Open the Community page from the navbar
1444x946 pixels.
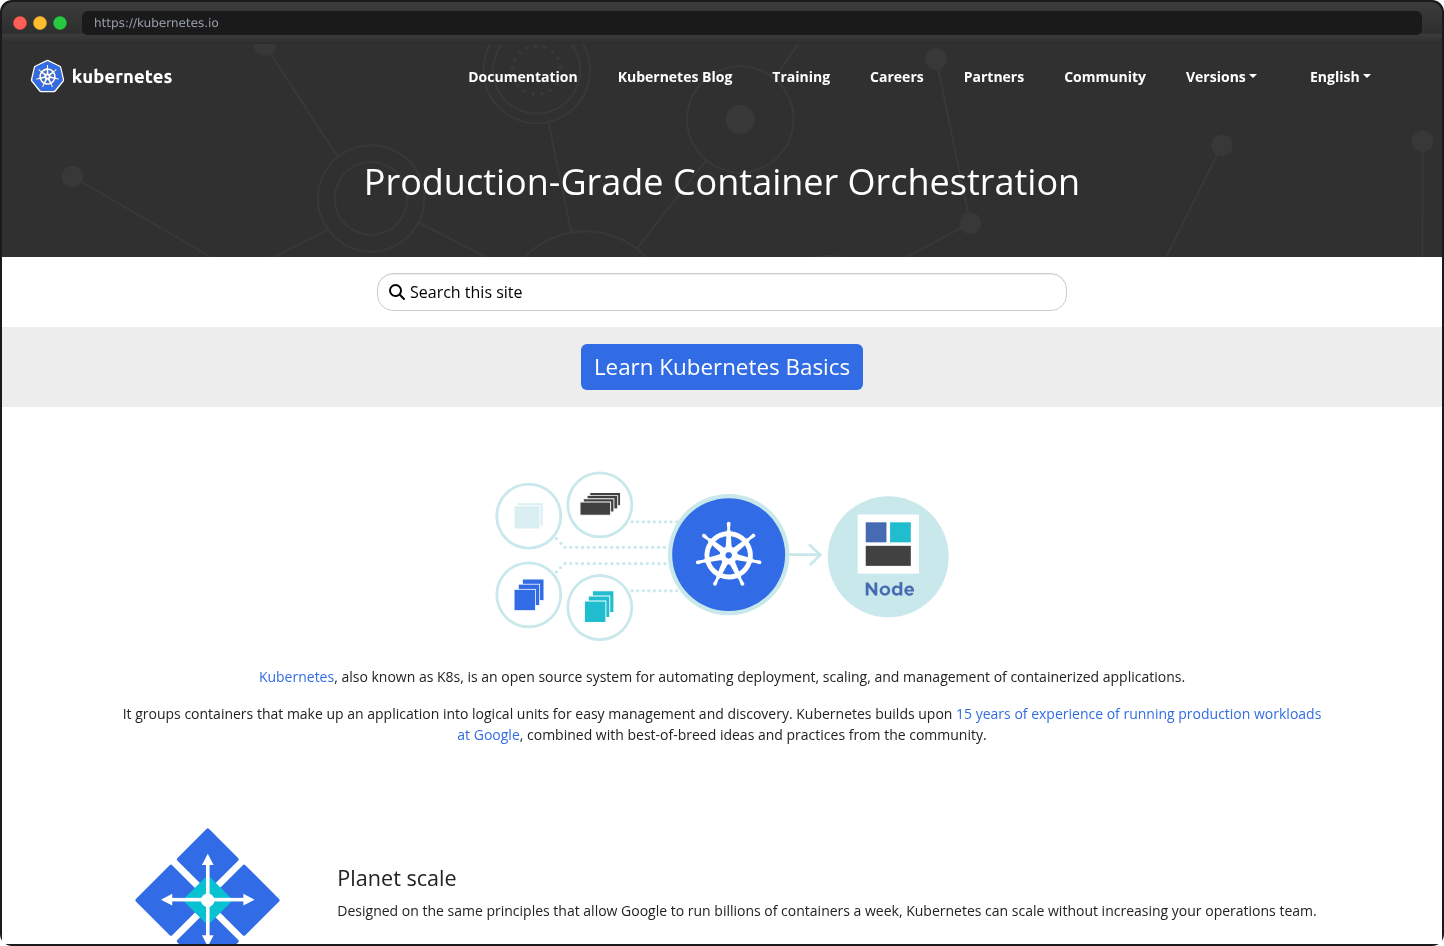[x=1104, y=76]
